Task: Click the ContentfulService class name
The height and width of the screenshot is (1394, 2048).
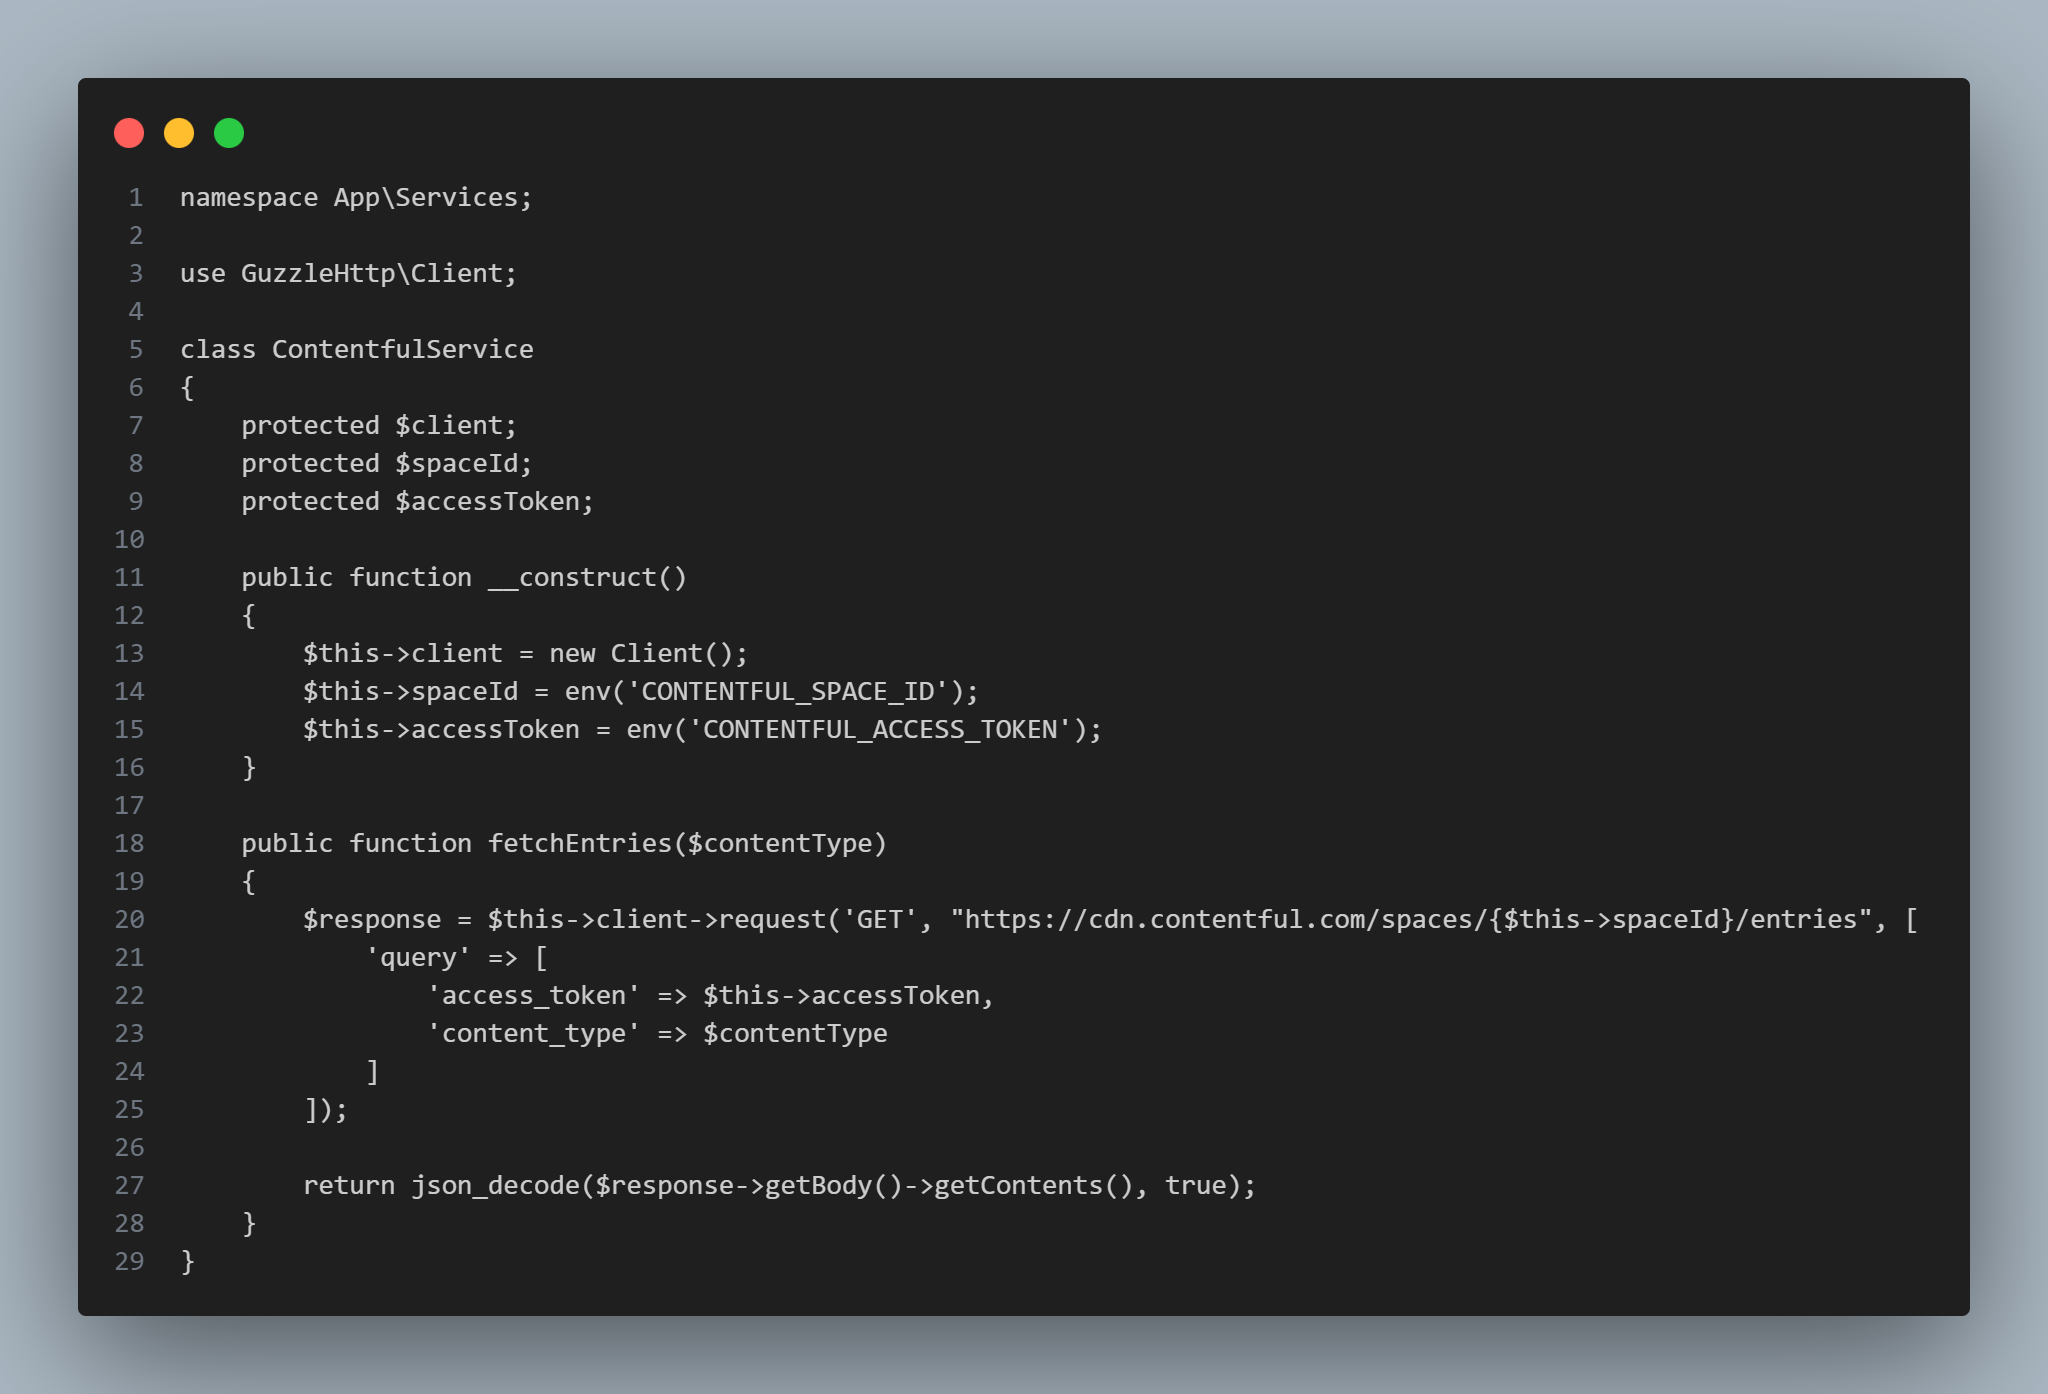Action: tap(402, 350)
